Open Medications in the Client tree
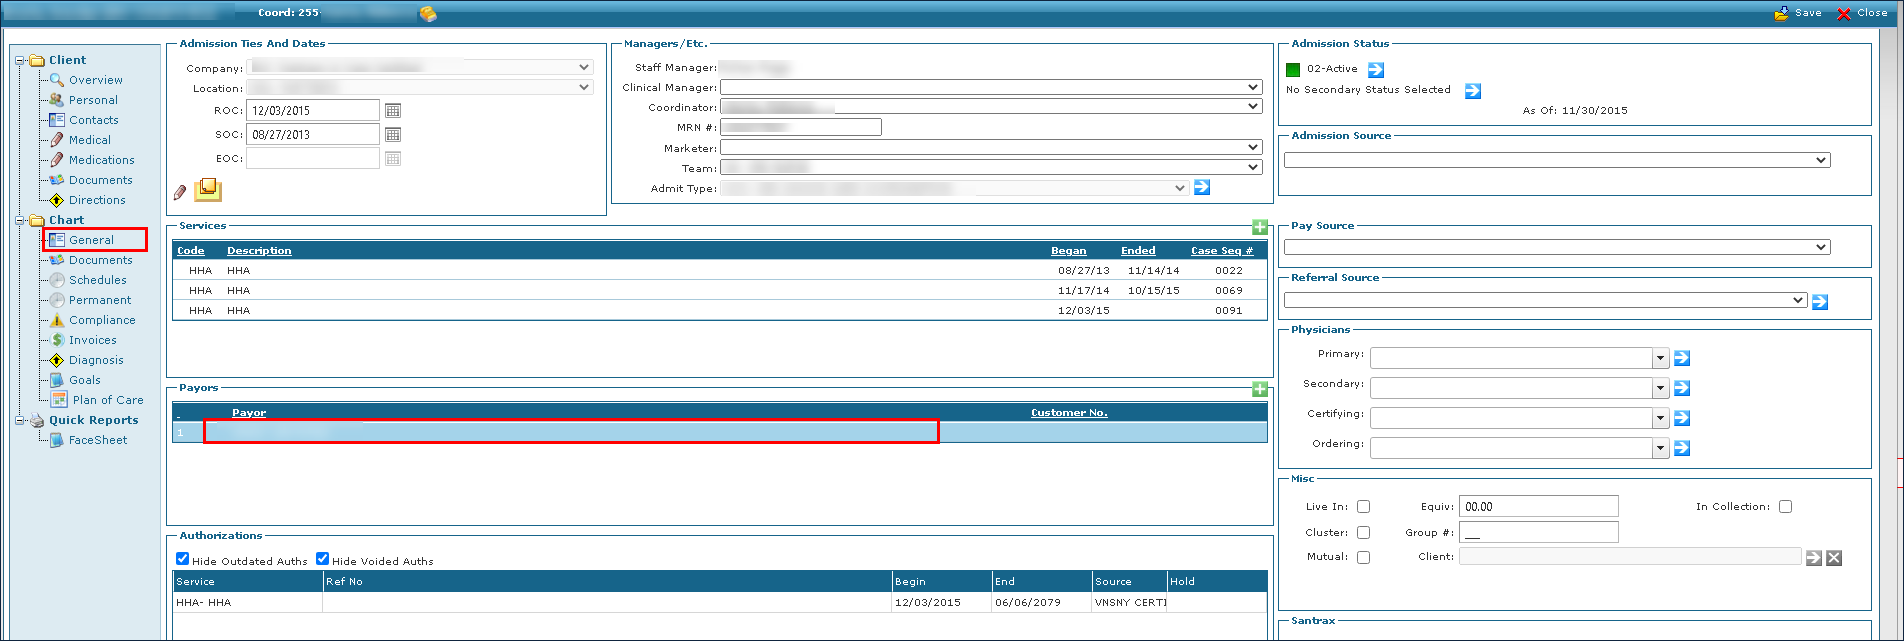 click(101, 160)
